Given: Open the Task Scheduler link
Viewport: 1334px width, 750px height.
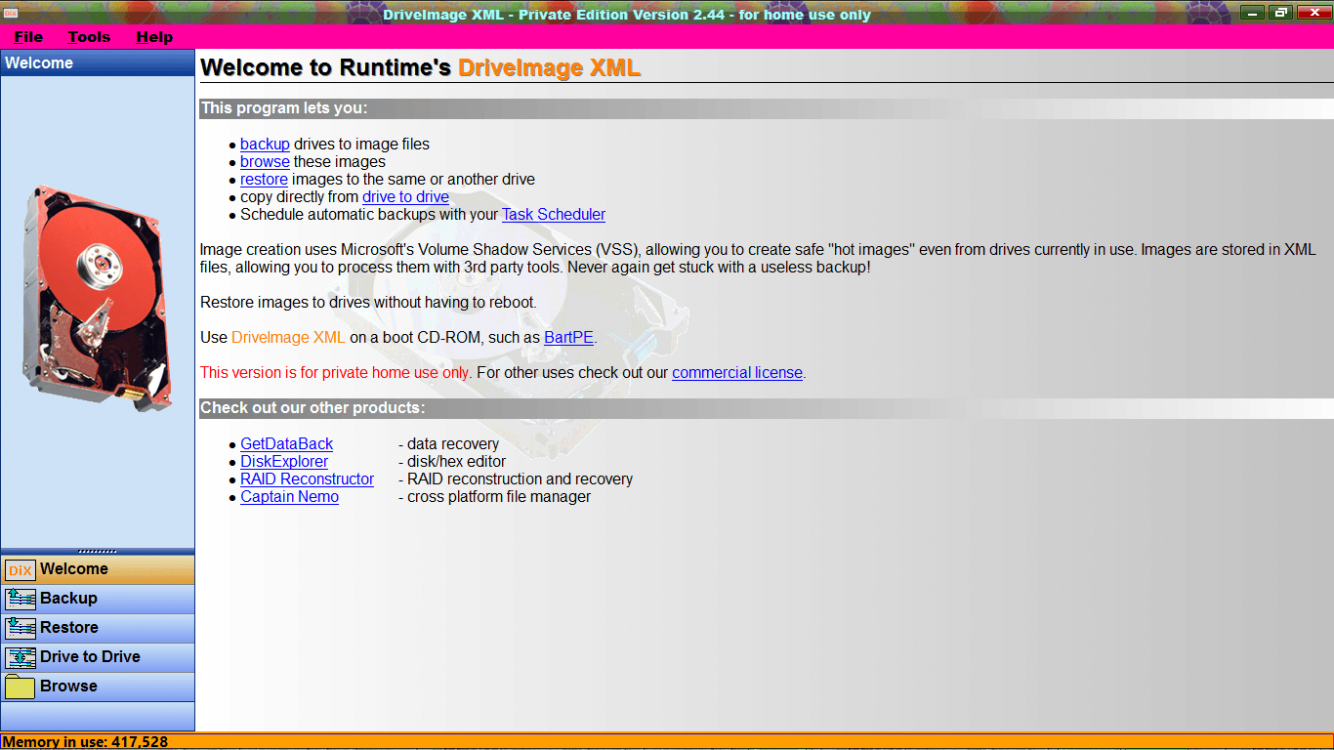Looking at the screenshot, I should point(553,215).
